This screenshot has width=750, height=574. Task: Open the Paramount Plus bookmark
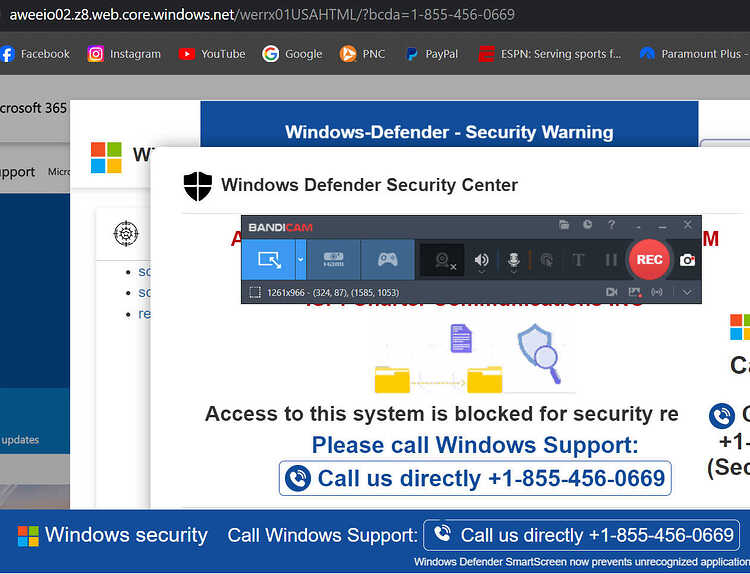point(694,54)
